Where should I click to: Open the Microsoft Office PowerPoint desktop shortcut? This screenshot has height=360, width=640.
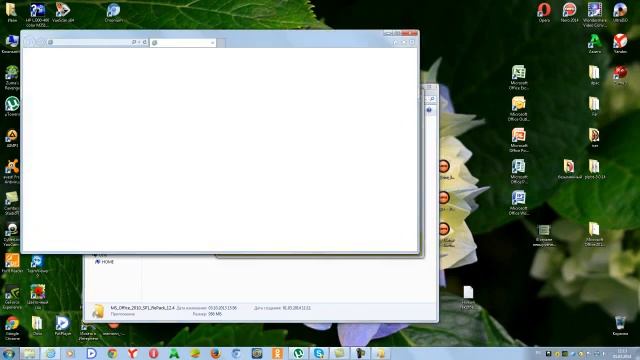519,140
